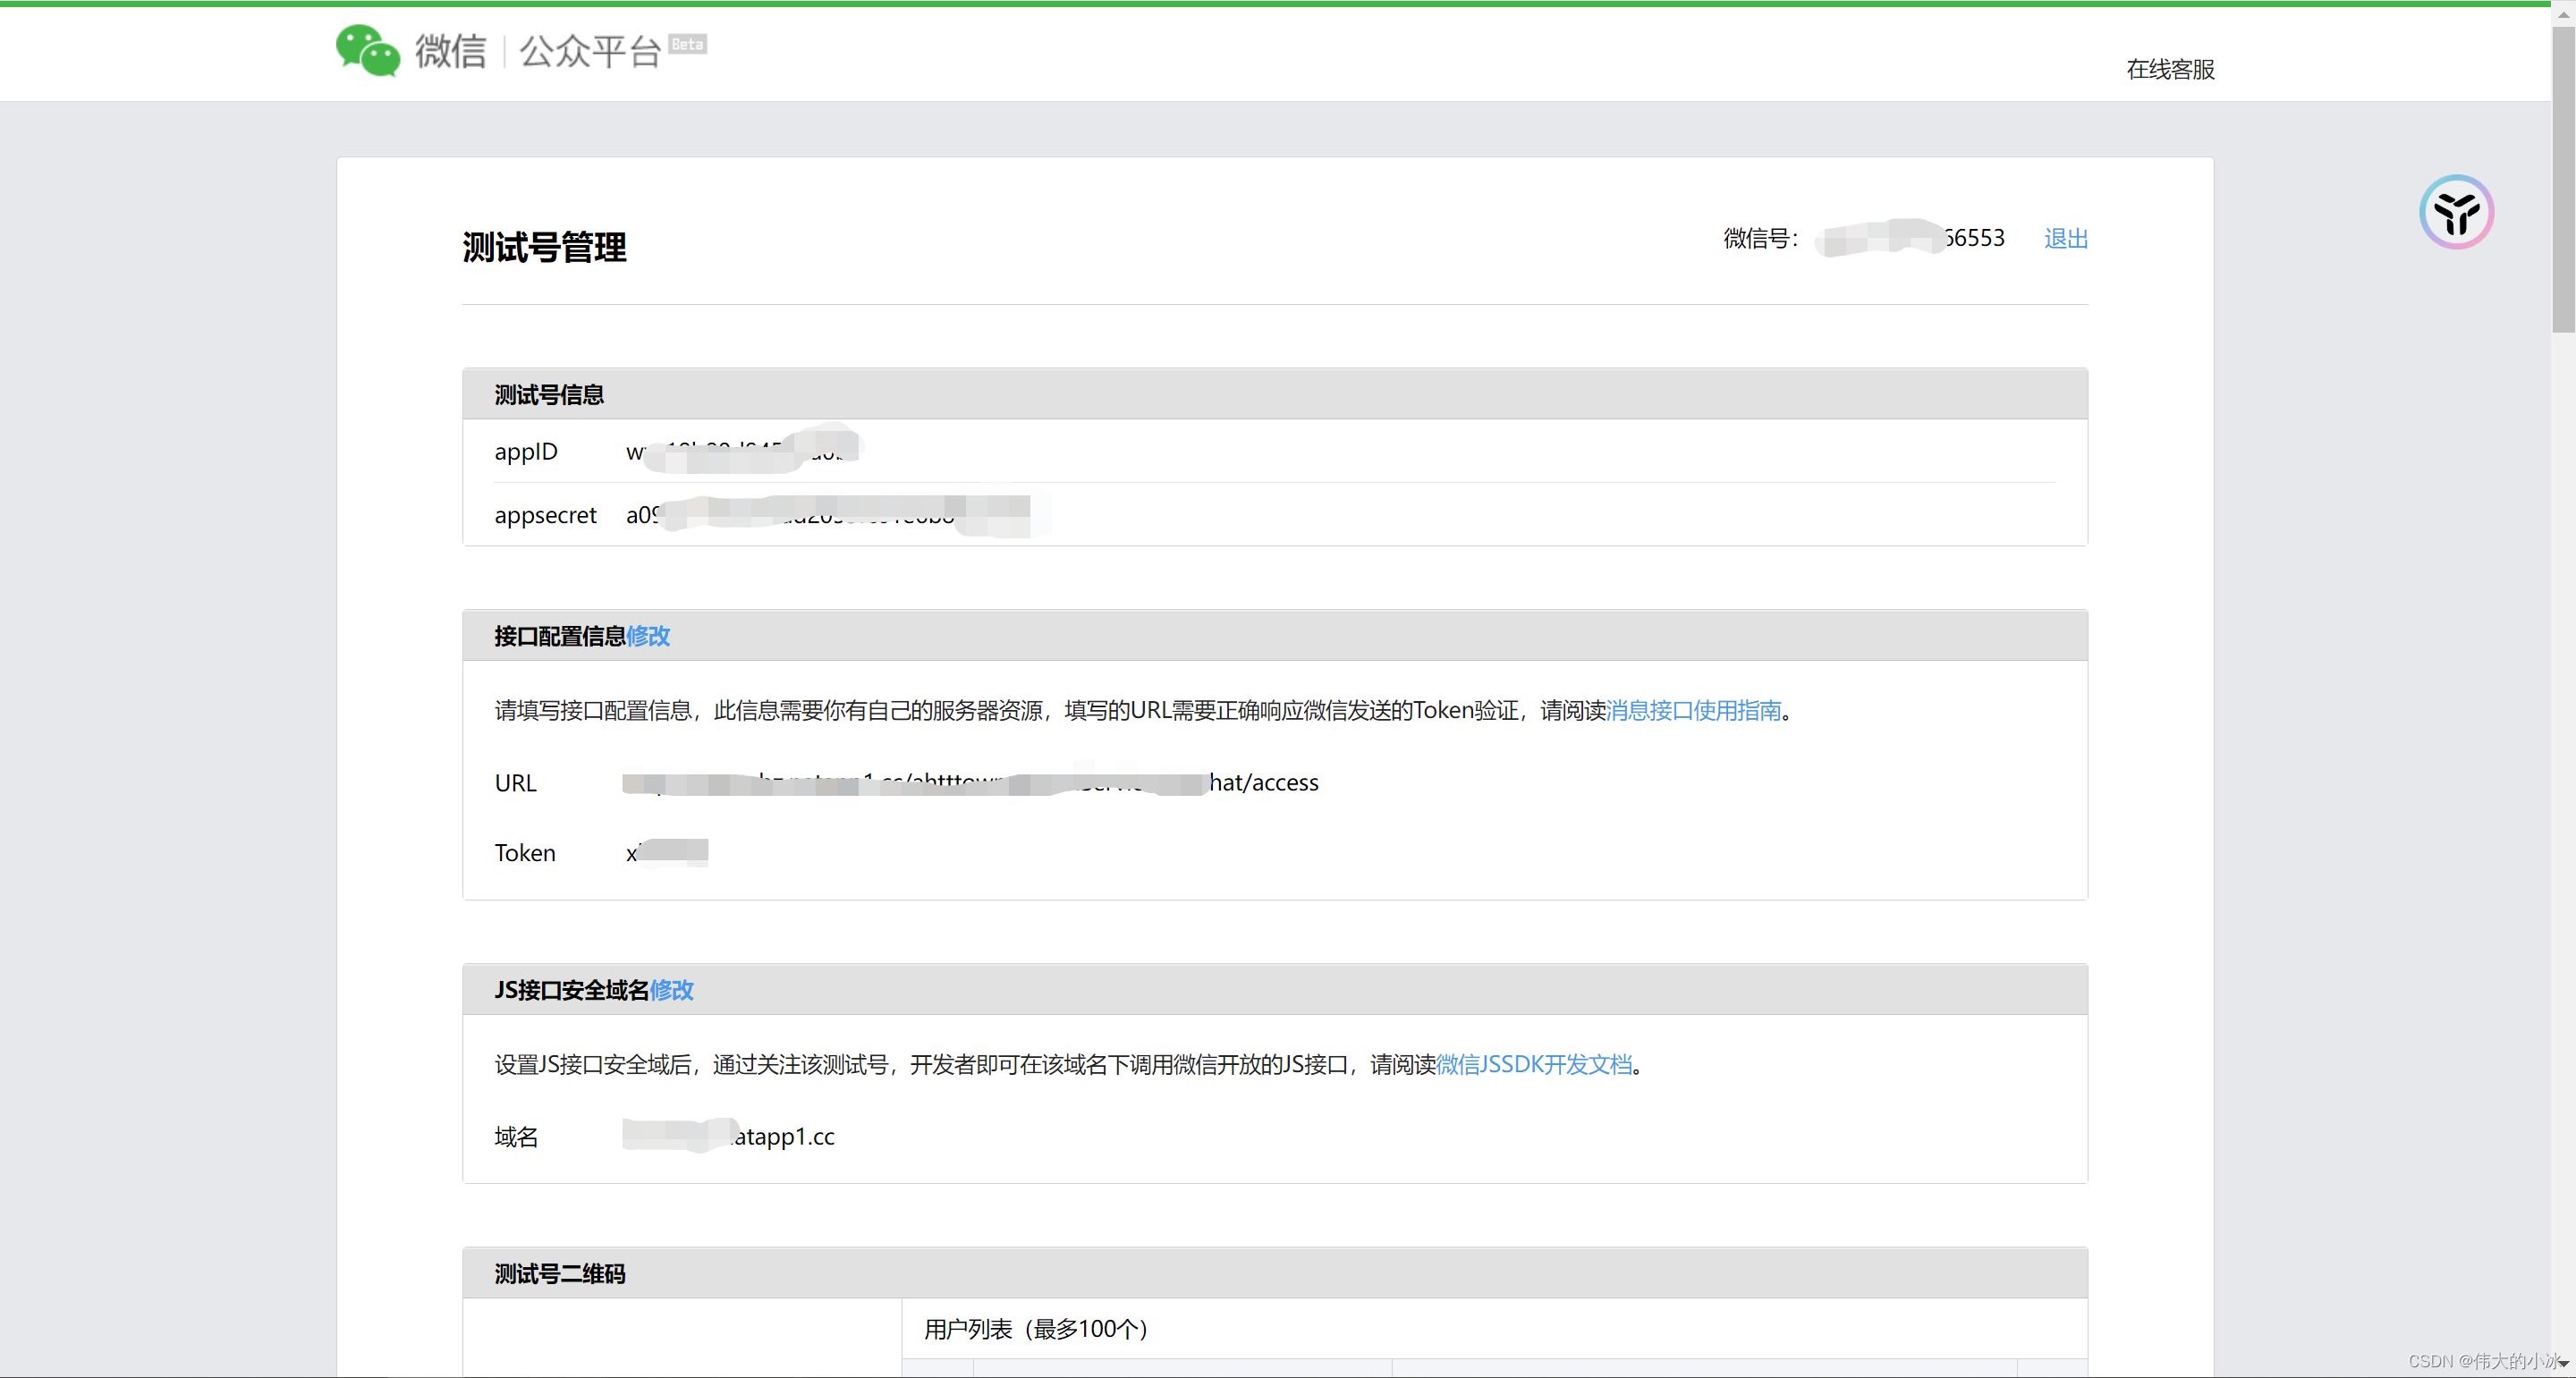Open 在线客服 online support
Image resolution: width=2576 pixels, height=1378 pixels.
pyautogui.click(x=2169, y=69)
